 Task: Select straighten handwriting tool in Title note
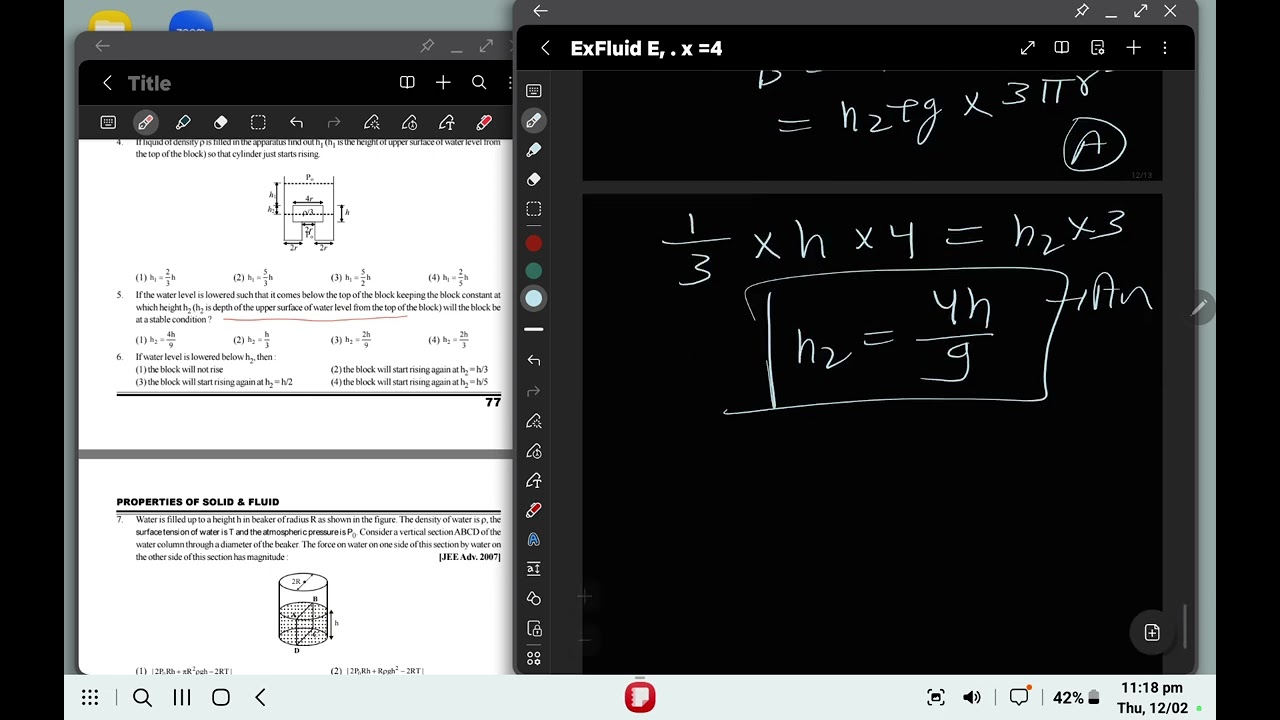pos(409,122)
